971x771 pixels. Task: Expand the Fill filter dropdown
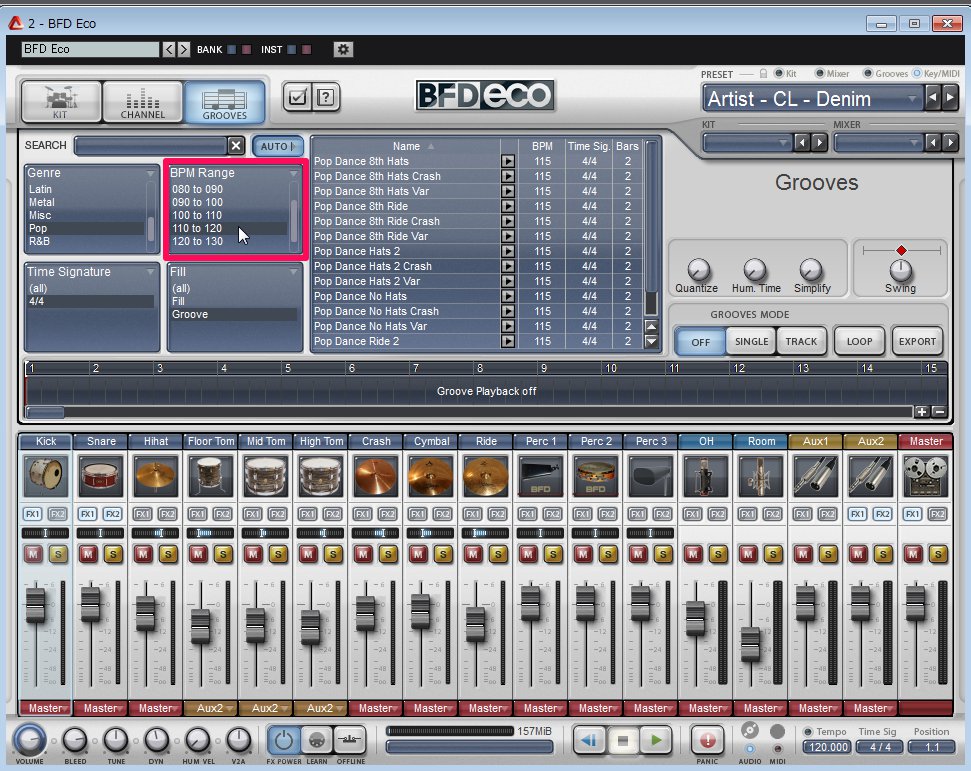pyautogui.click(x=294, y=272)
